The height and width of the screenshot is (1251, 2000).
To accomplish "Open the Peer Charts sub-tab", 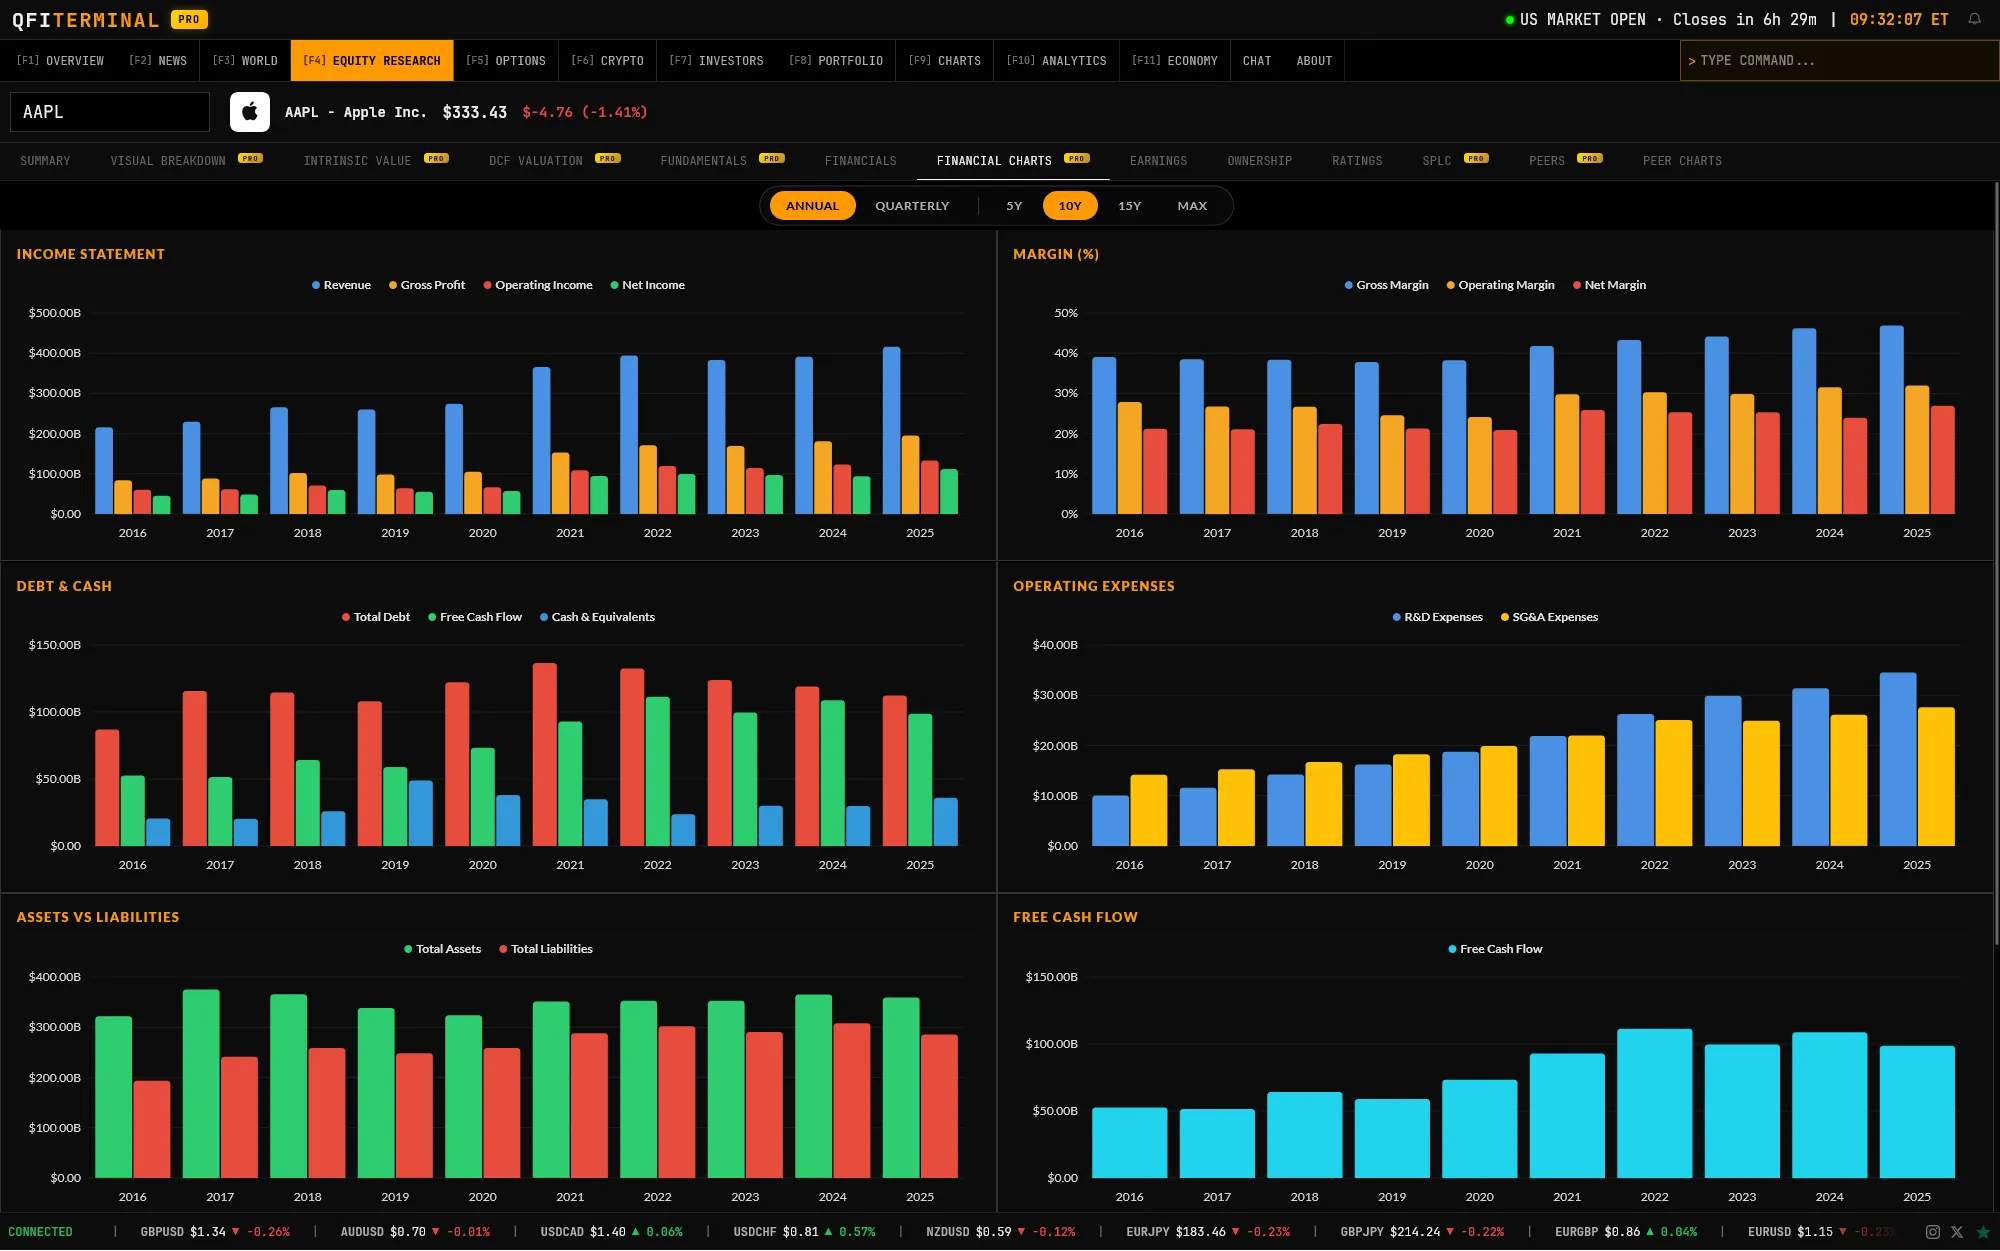I will 1682,161.
